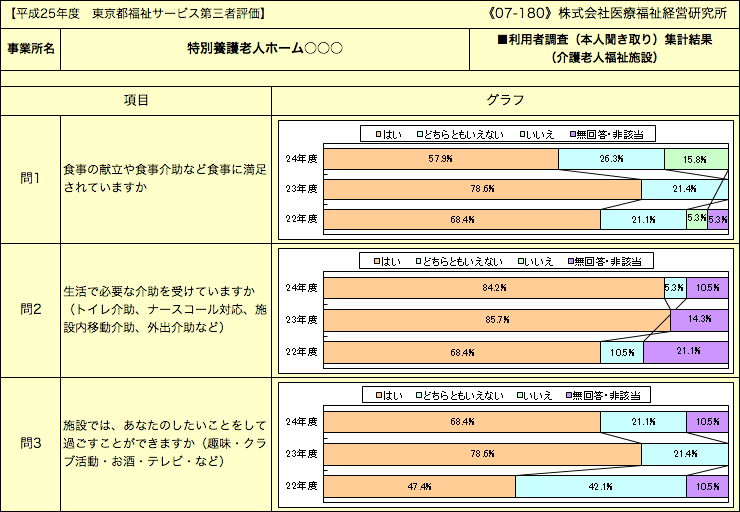Click the 平成25年度 東京都福祉サービス第三者評価 header text
This screenshot has height=512, width=740.
[138, 14]
